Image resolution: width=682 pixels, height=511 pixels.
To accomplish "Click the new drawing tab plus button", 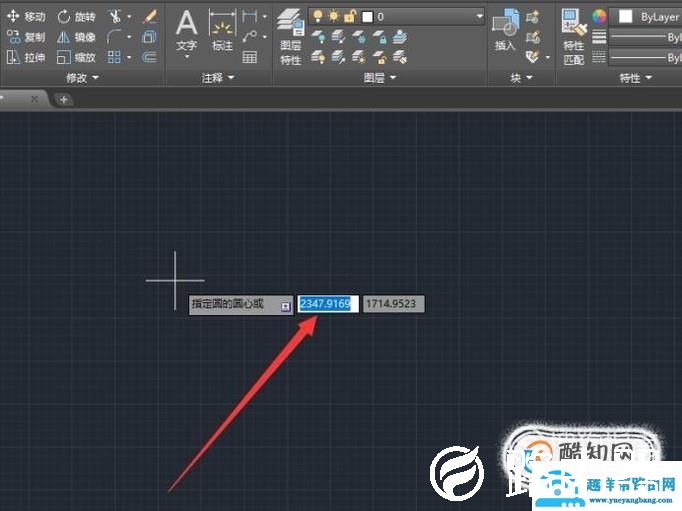I will (63, 99).
